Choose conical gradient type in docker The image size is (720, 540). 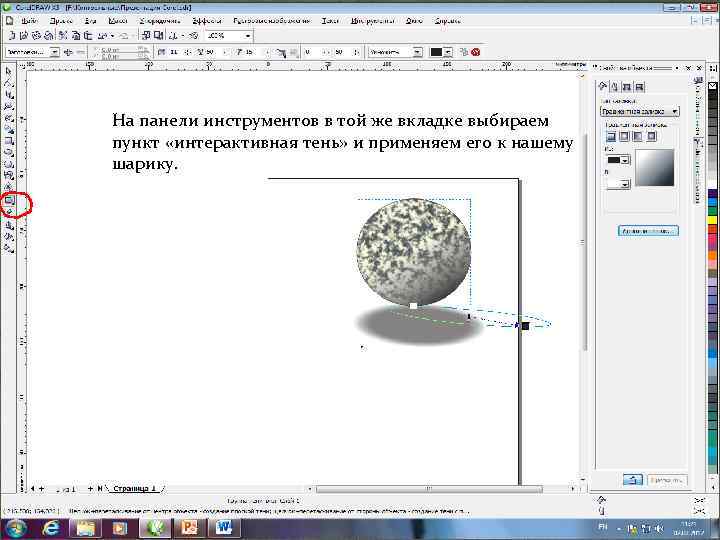tap(638, 136)
